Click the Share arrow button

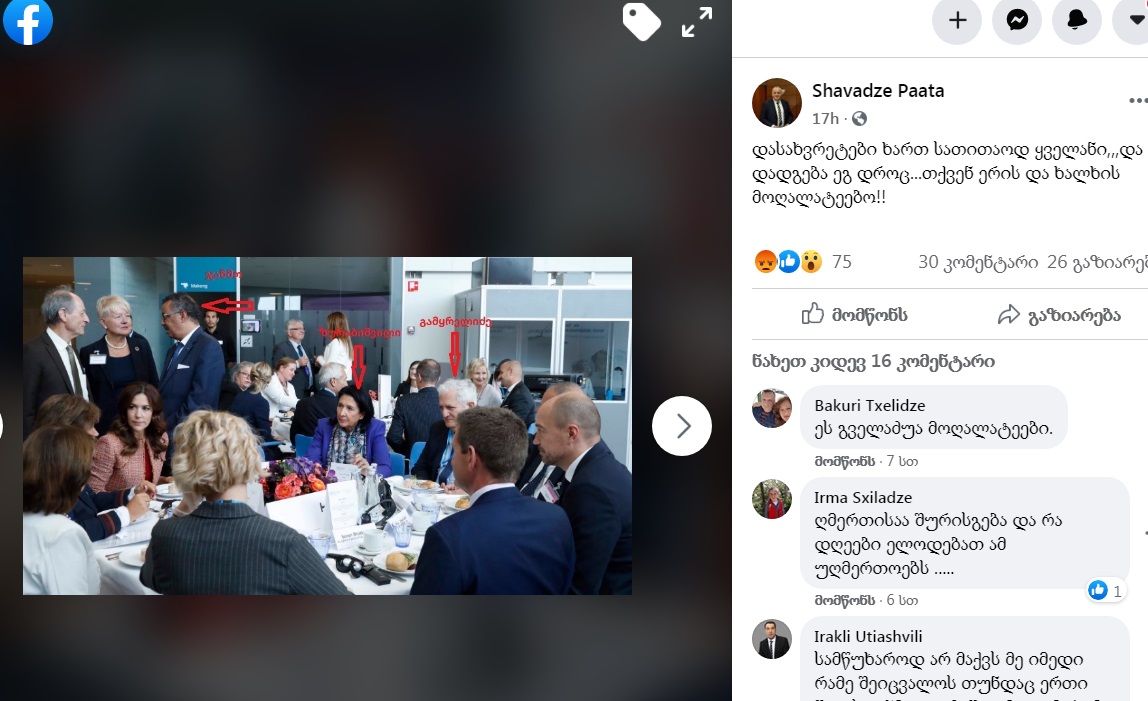(1059, 315)
